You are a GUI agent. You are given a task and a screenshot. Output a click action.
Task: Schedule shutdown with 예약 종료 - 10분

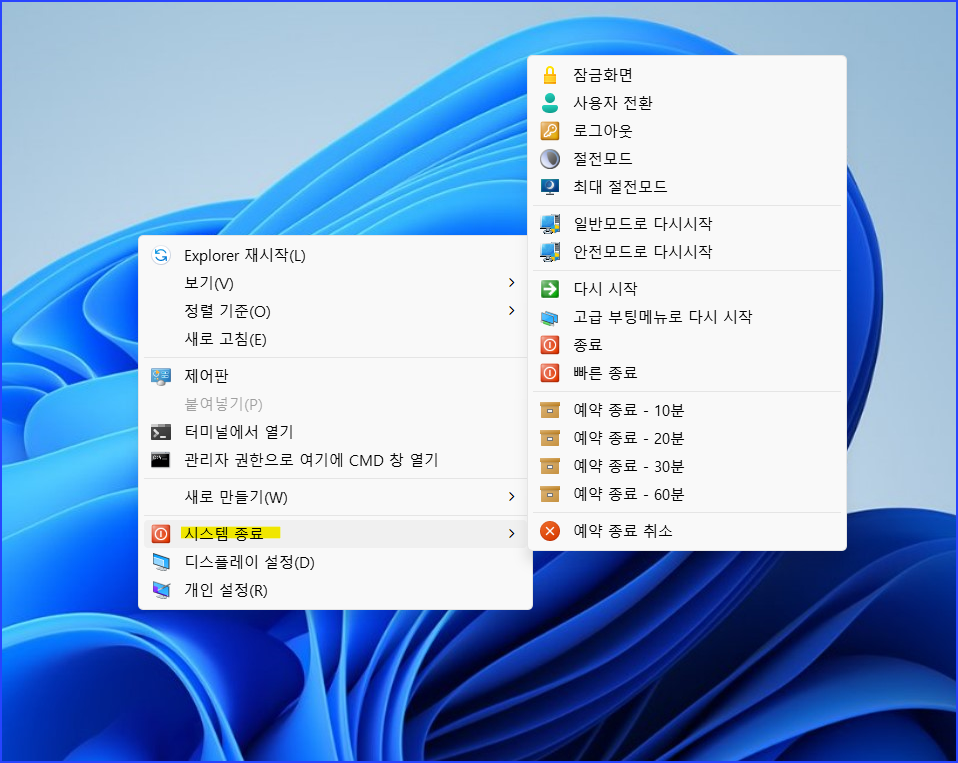click(687, 410)
